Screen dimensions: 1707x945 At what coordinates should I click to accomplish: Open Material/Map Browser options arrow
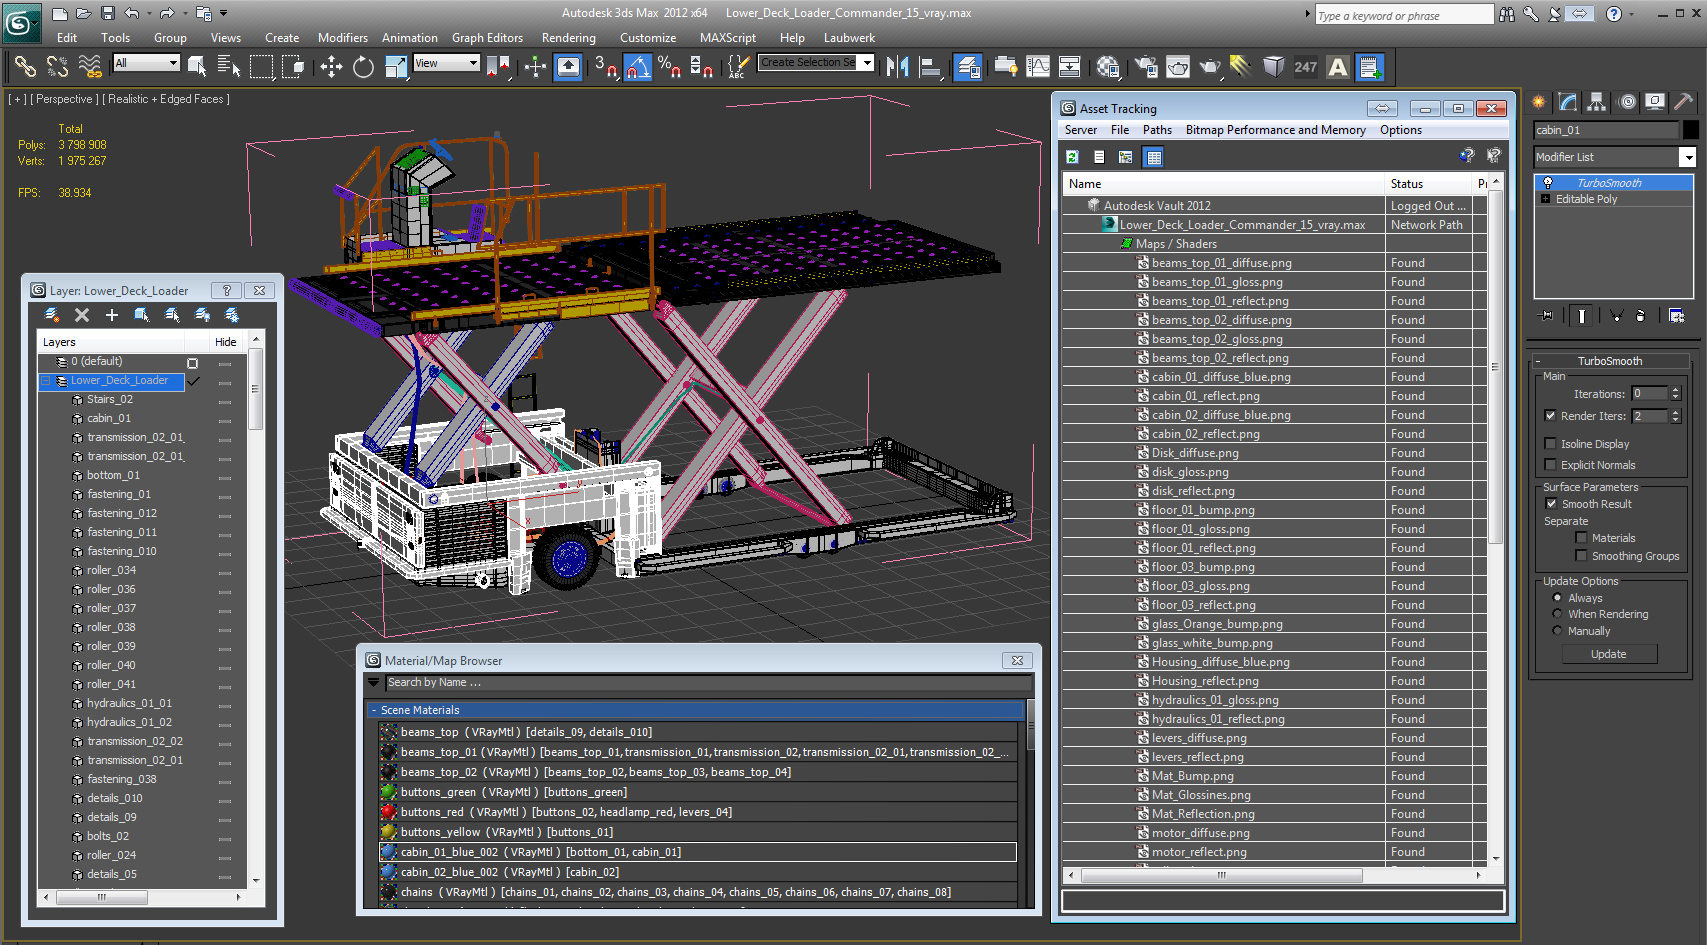374,683
